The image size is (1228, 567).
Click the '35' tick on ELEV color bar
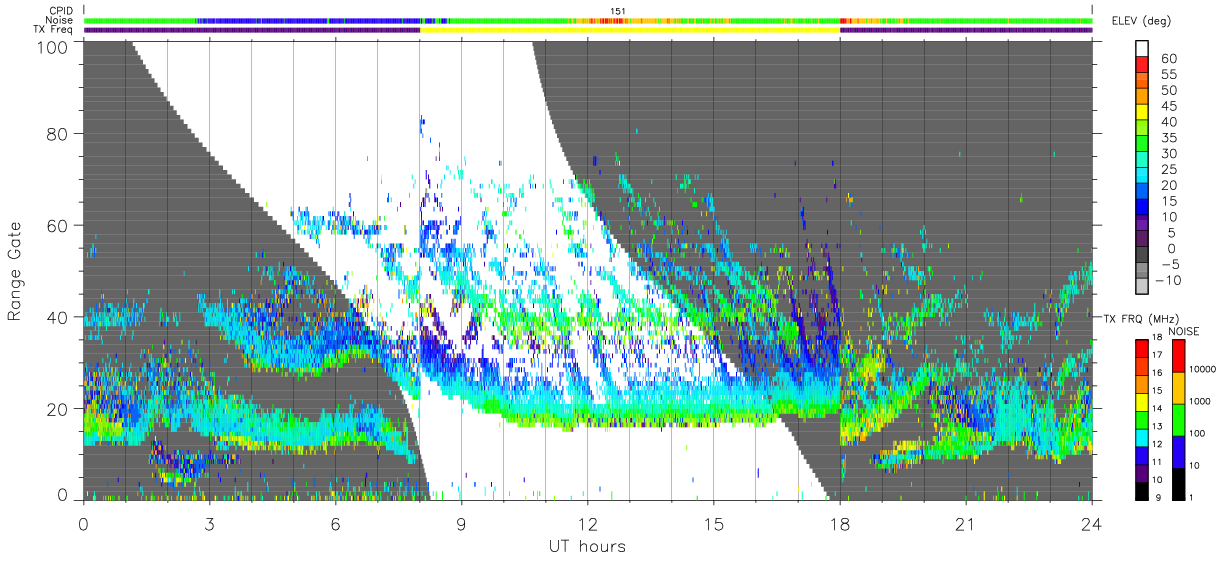tap(1168, 138)
